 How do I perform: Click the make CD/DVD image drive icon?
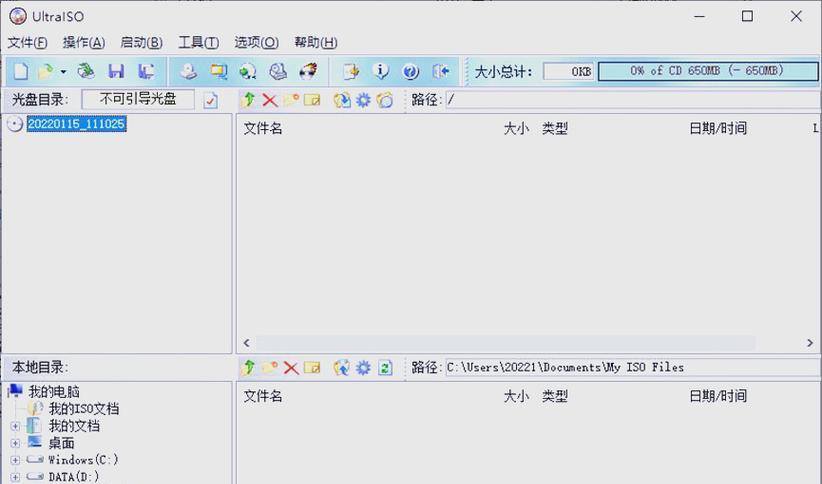[x=188, y=71]
